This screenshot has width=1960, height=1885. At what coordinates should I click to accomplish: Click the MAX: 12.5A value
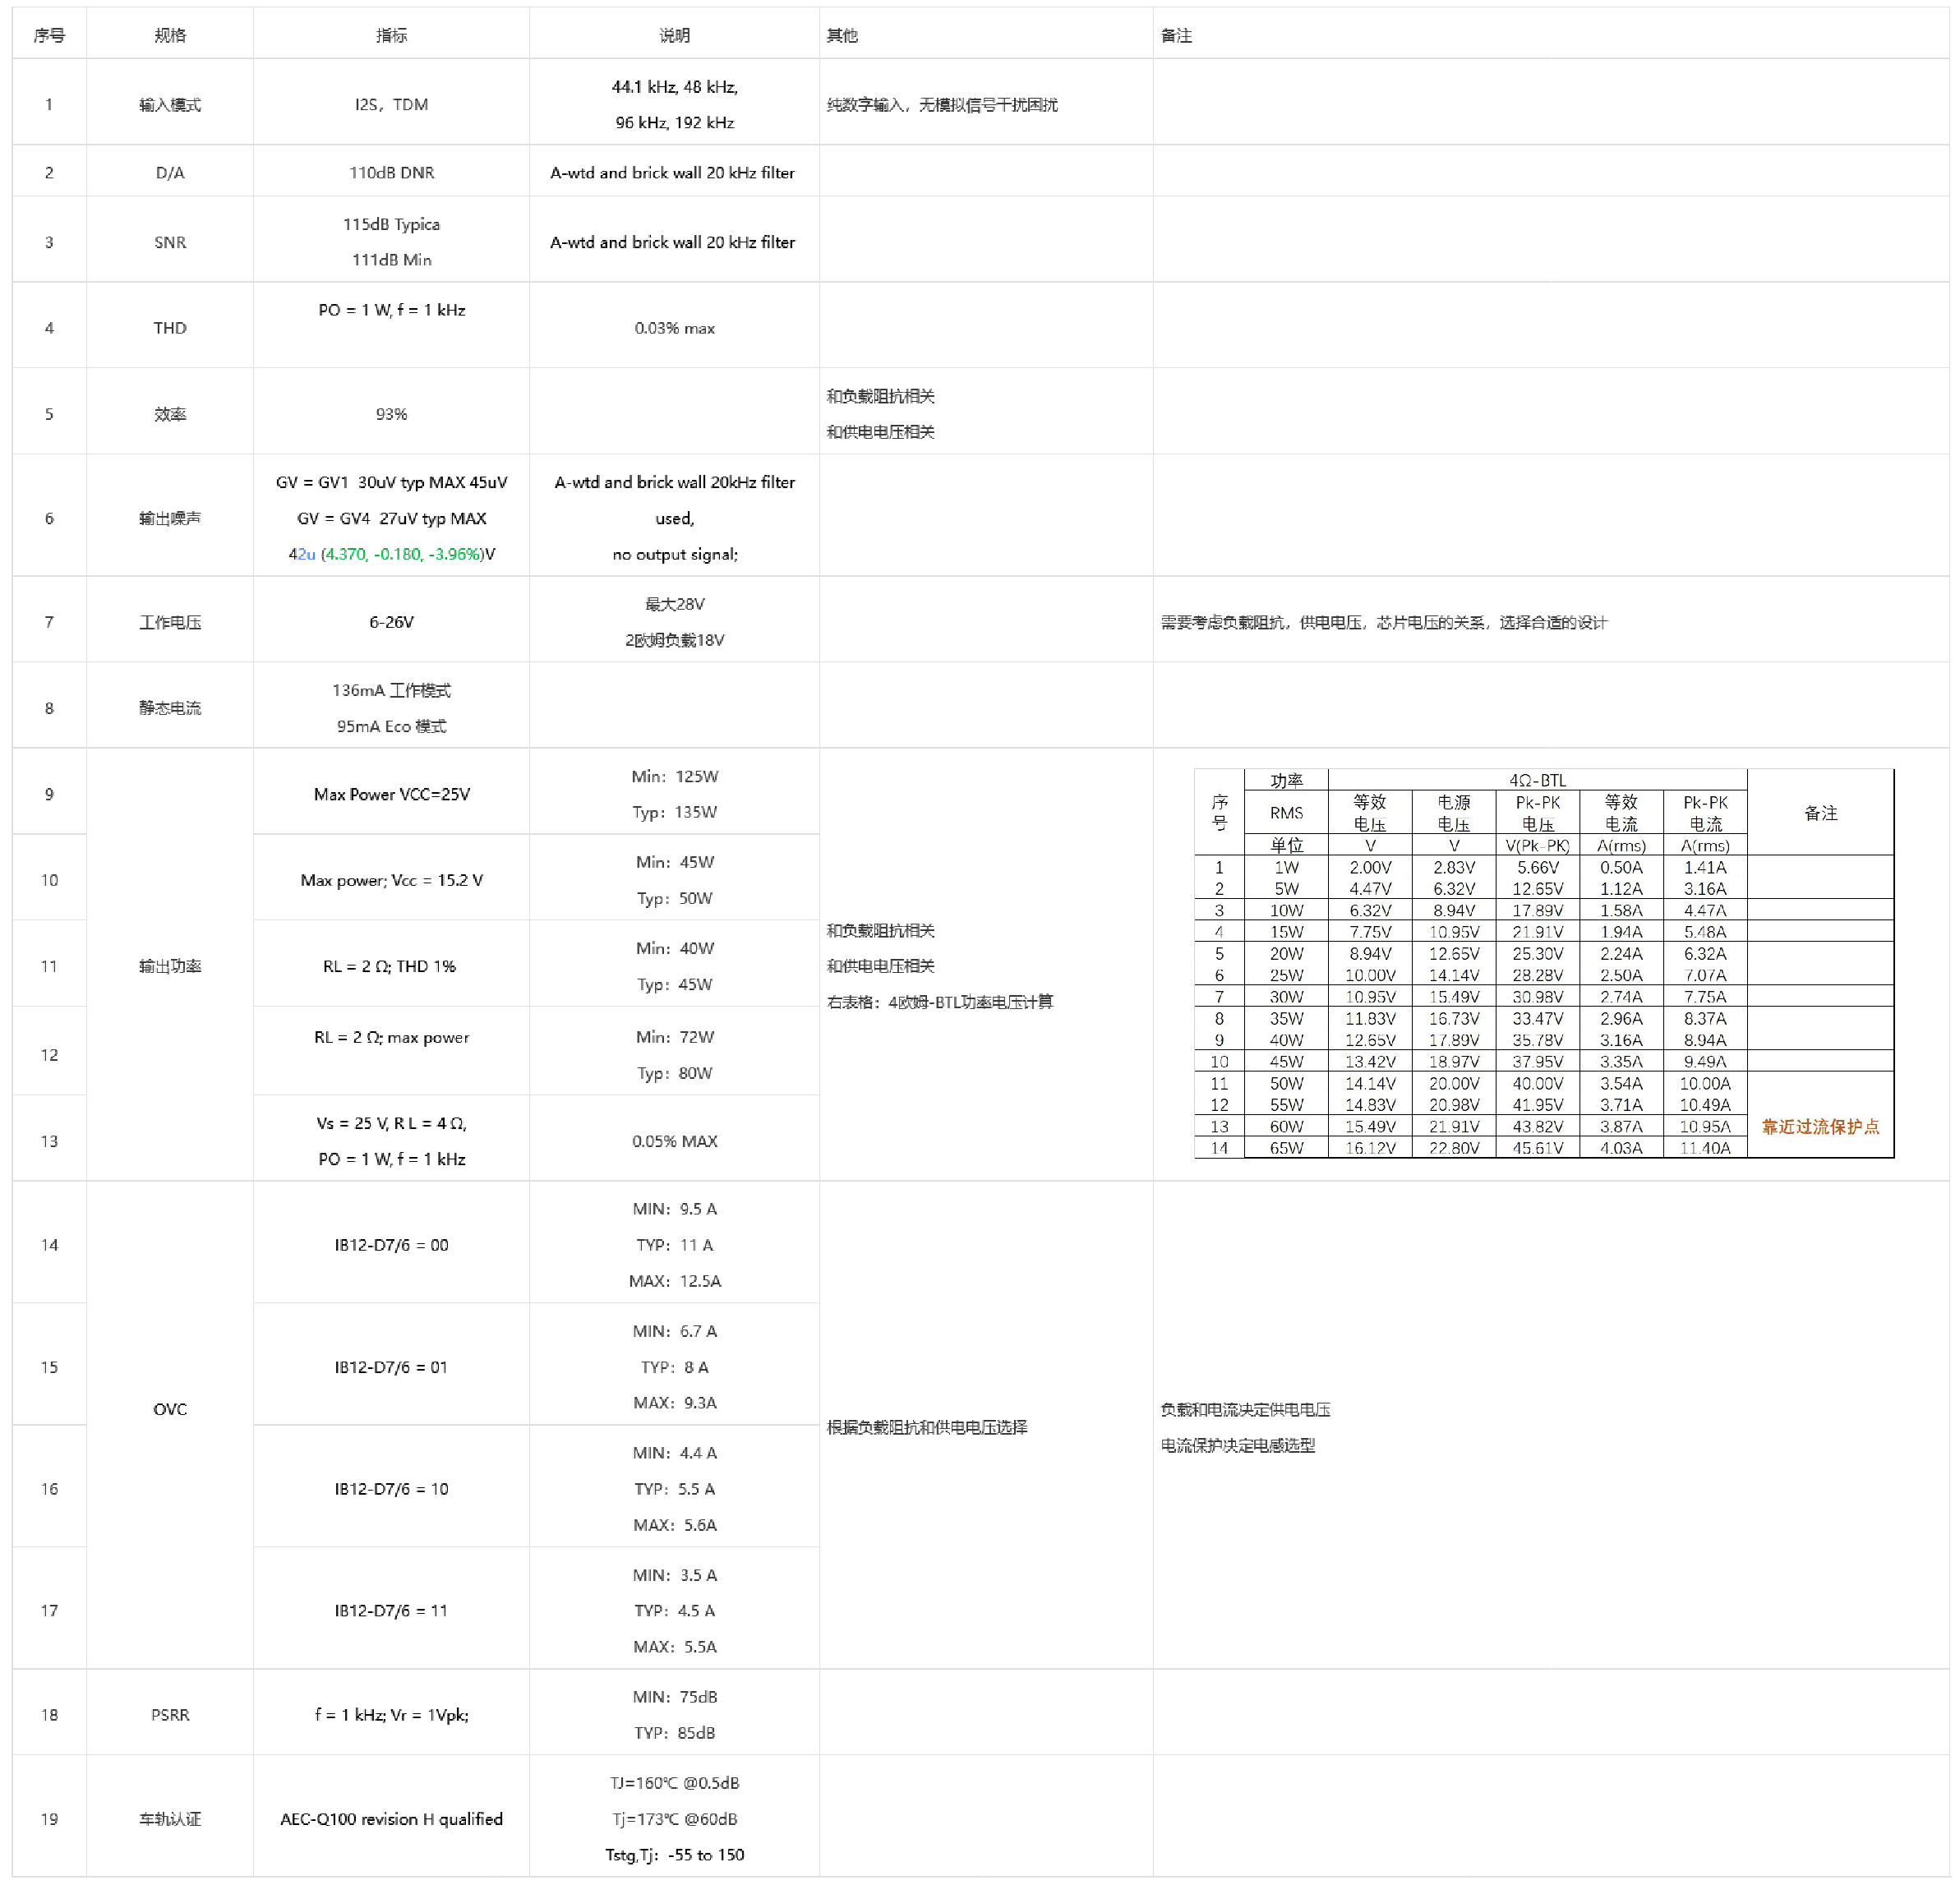674,1281
